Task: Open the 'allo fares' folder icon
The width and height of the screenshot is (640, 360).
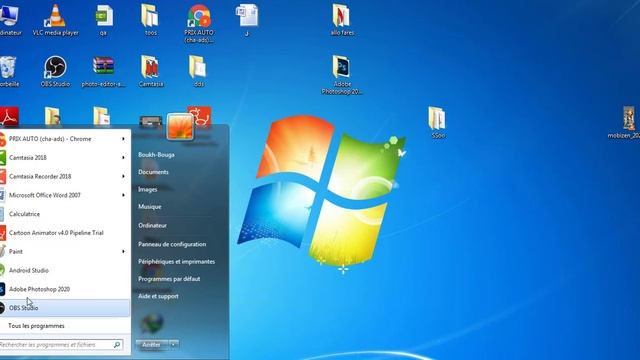Action: click(x=342, y=20)
